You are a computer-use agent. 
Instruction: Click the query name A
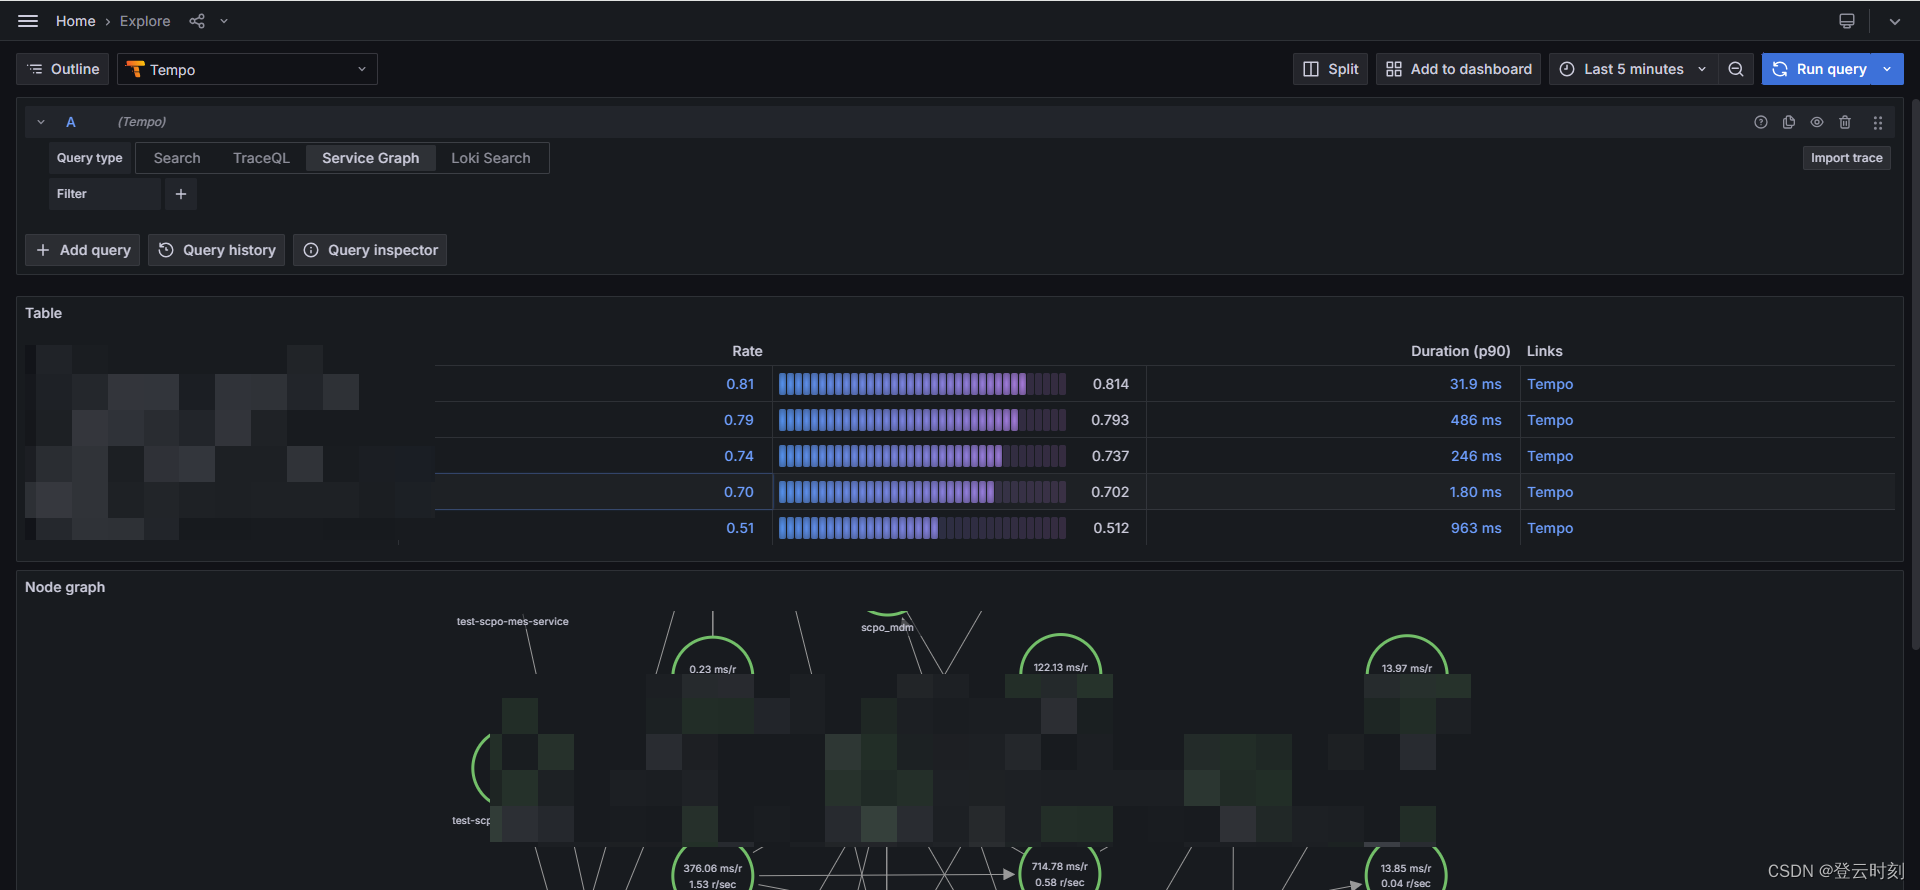tap(71, 122)
